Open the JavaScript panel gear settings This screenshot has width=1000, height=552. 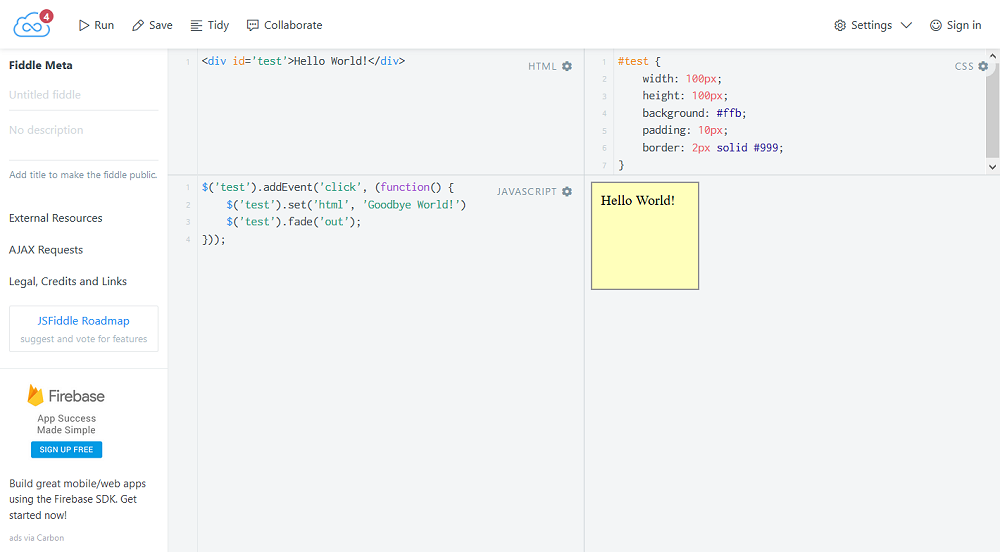point(567,191)
